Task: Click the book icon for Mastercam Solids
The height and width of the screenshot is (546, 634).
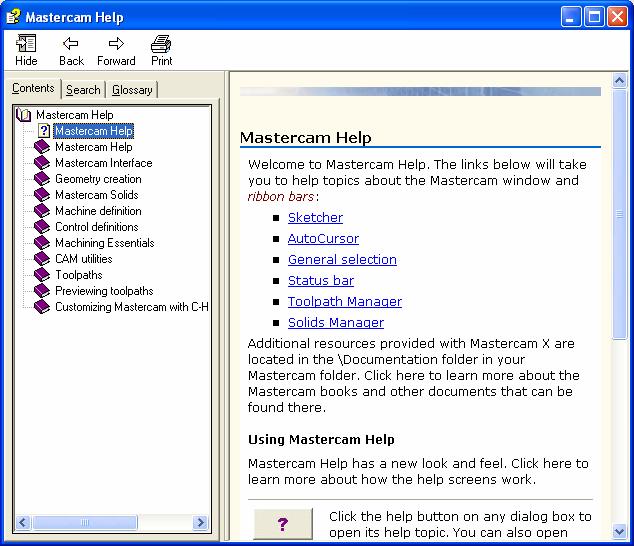Action: (x=42, y=195)
